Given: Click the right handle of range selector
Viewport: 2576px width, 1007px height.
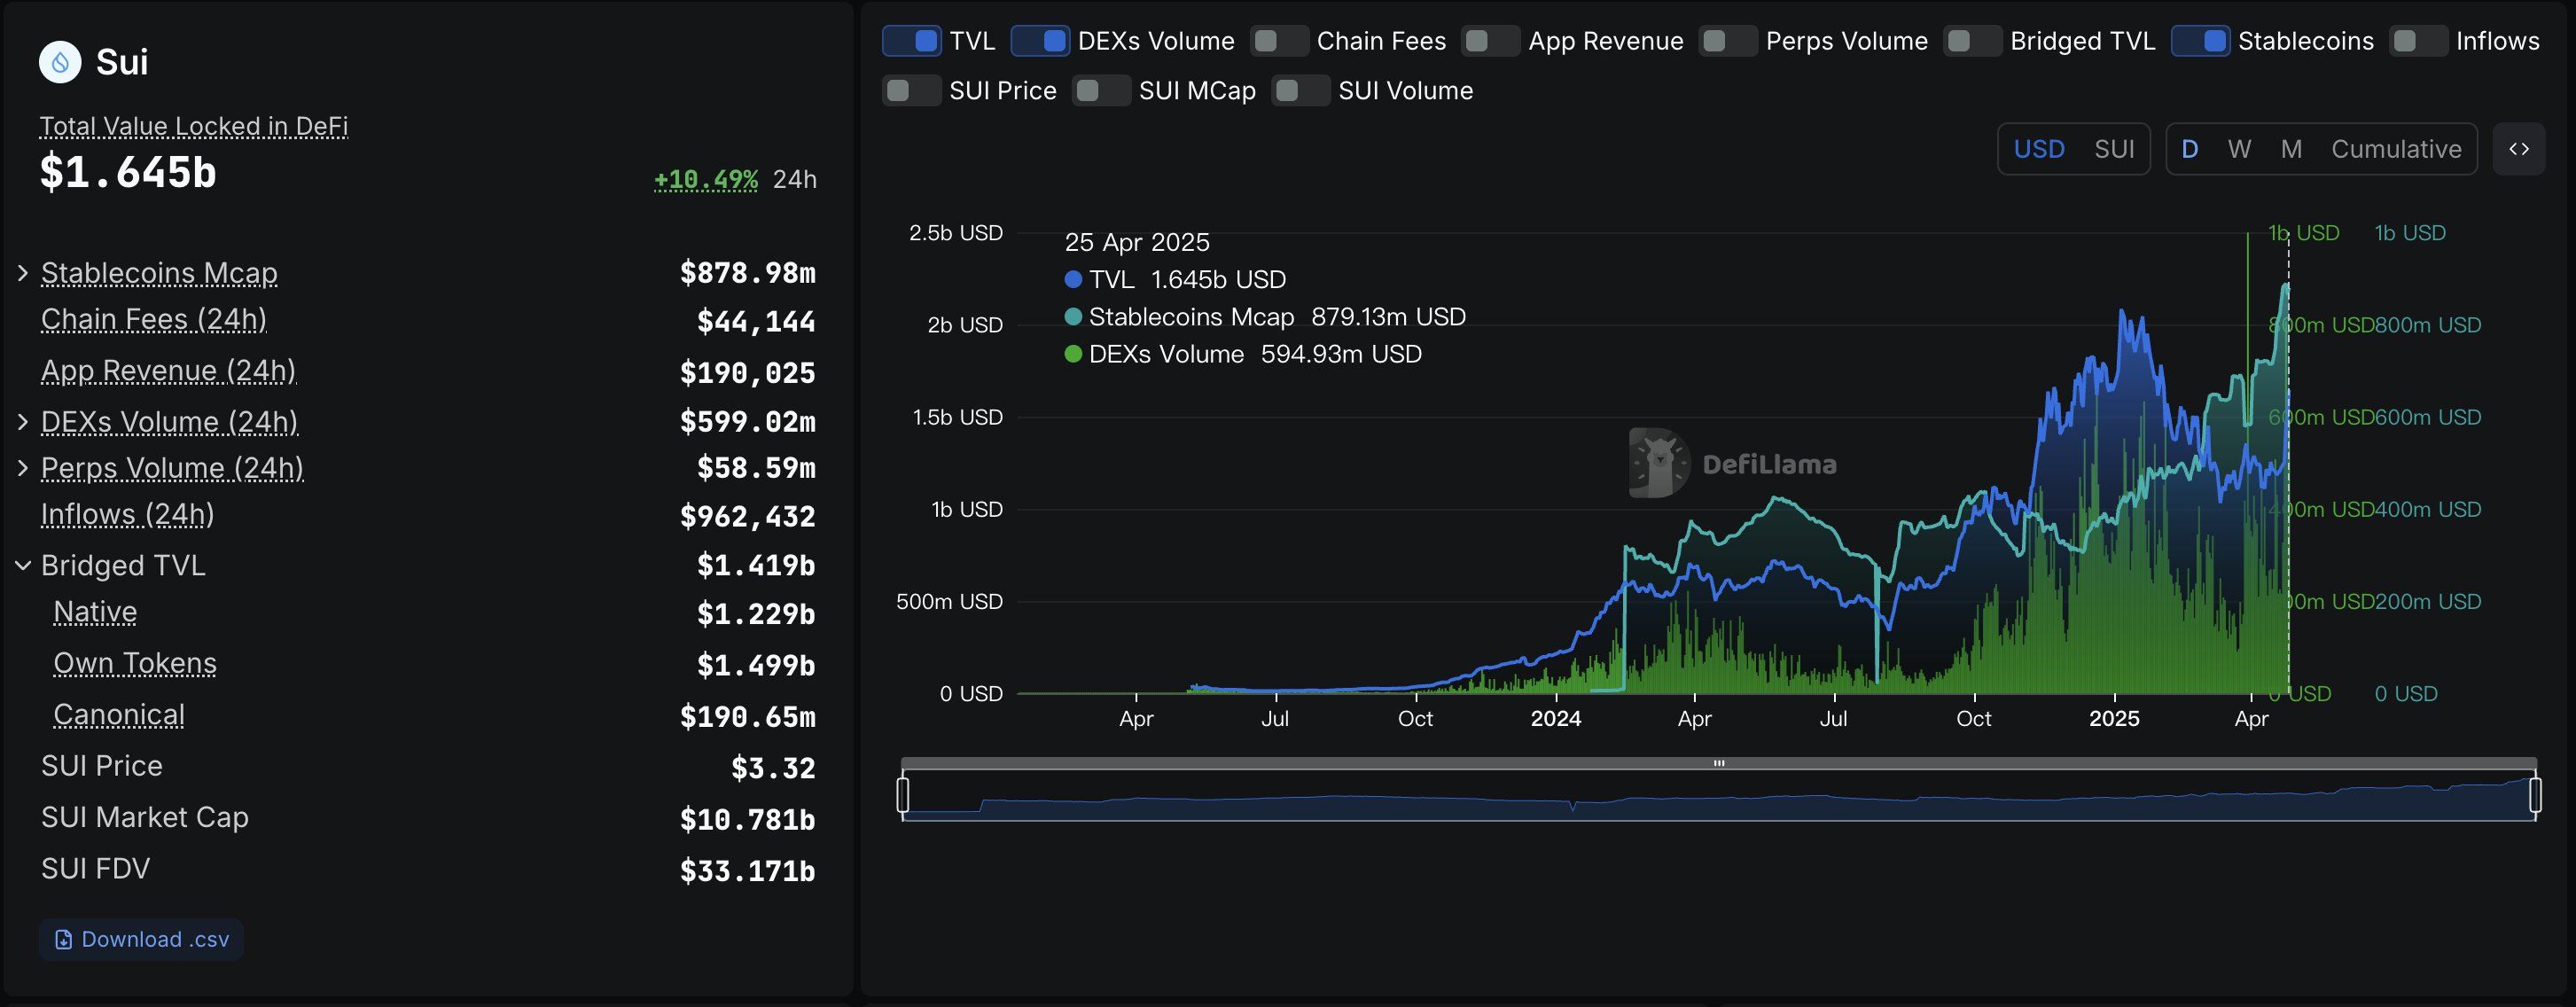Looking at the screenshot, I should [2535, 795].
